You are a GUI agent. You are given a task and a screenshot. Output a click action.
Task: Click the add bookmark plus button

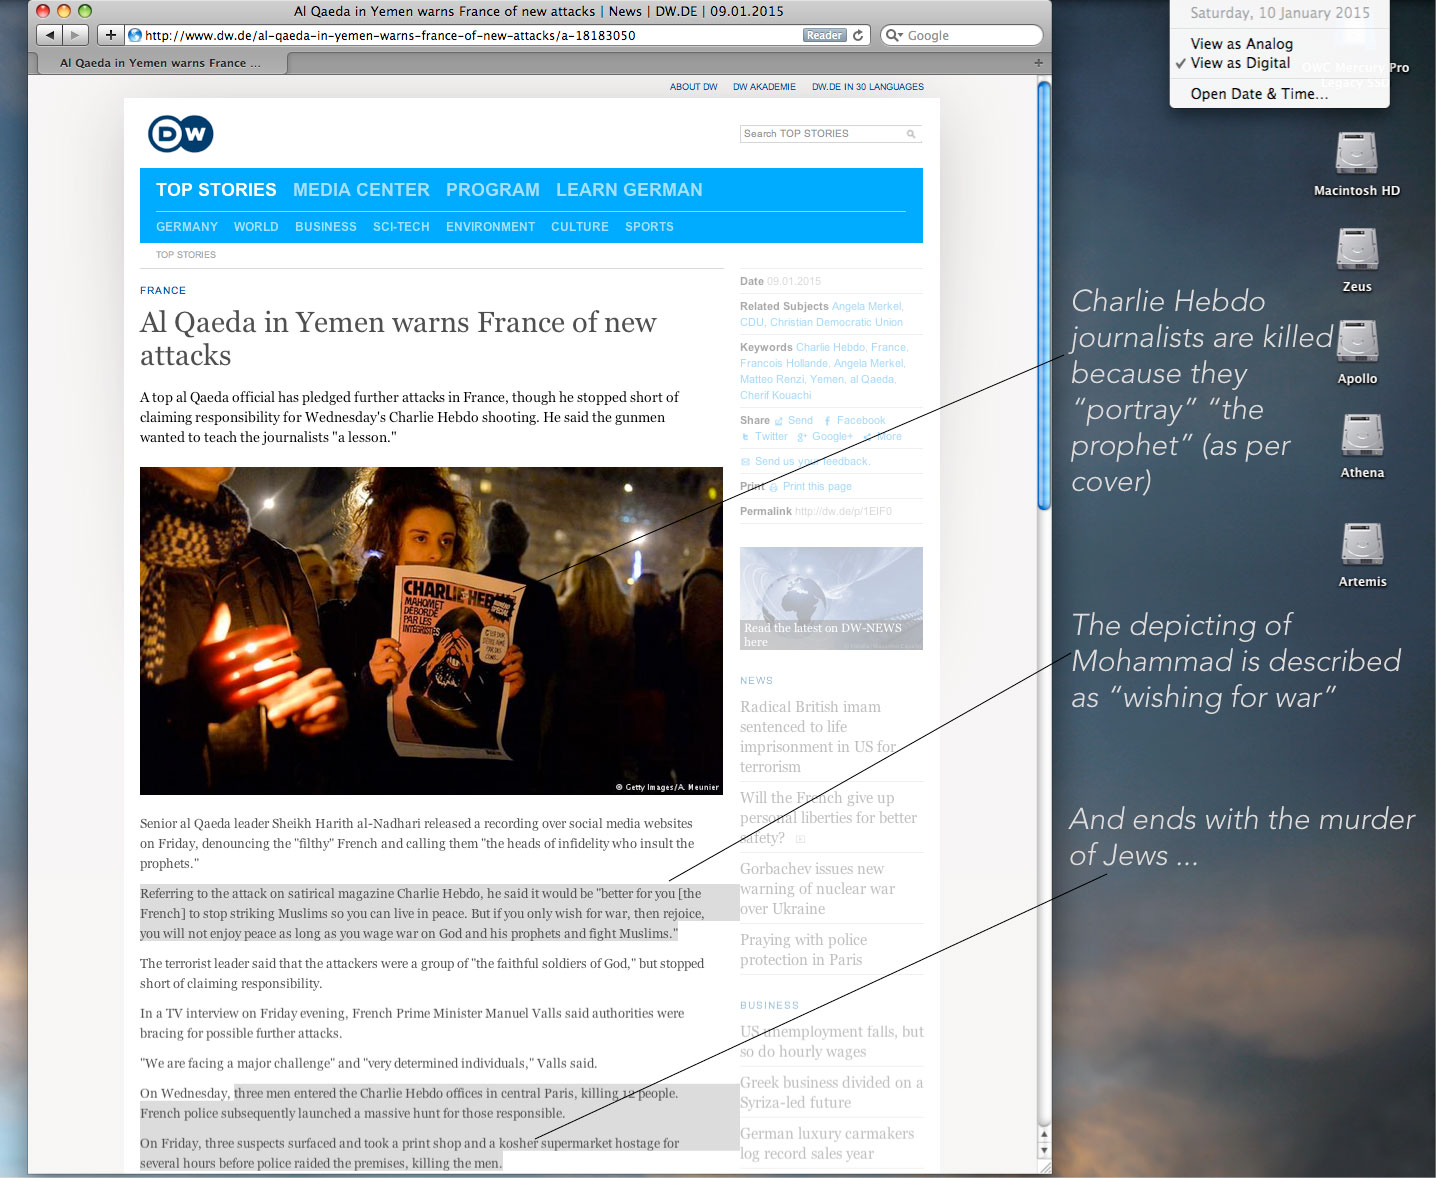110,35
